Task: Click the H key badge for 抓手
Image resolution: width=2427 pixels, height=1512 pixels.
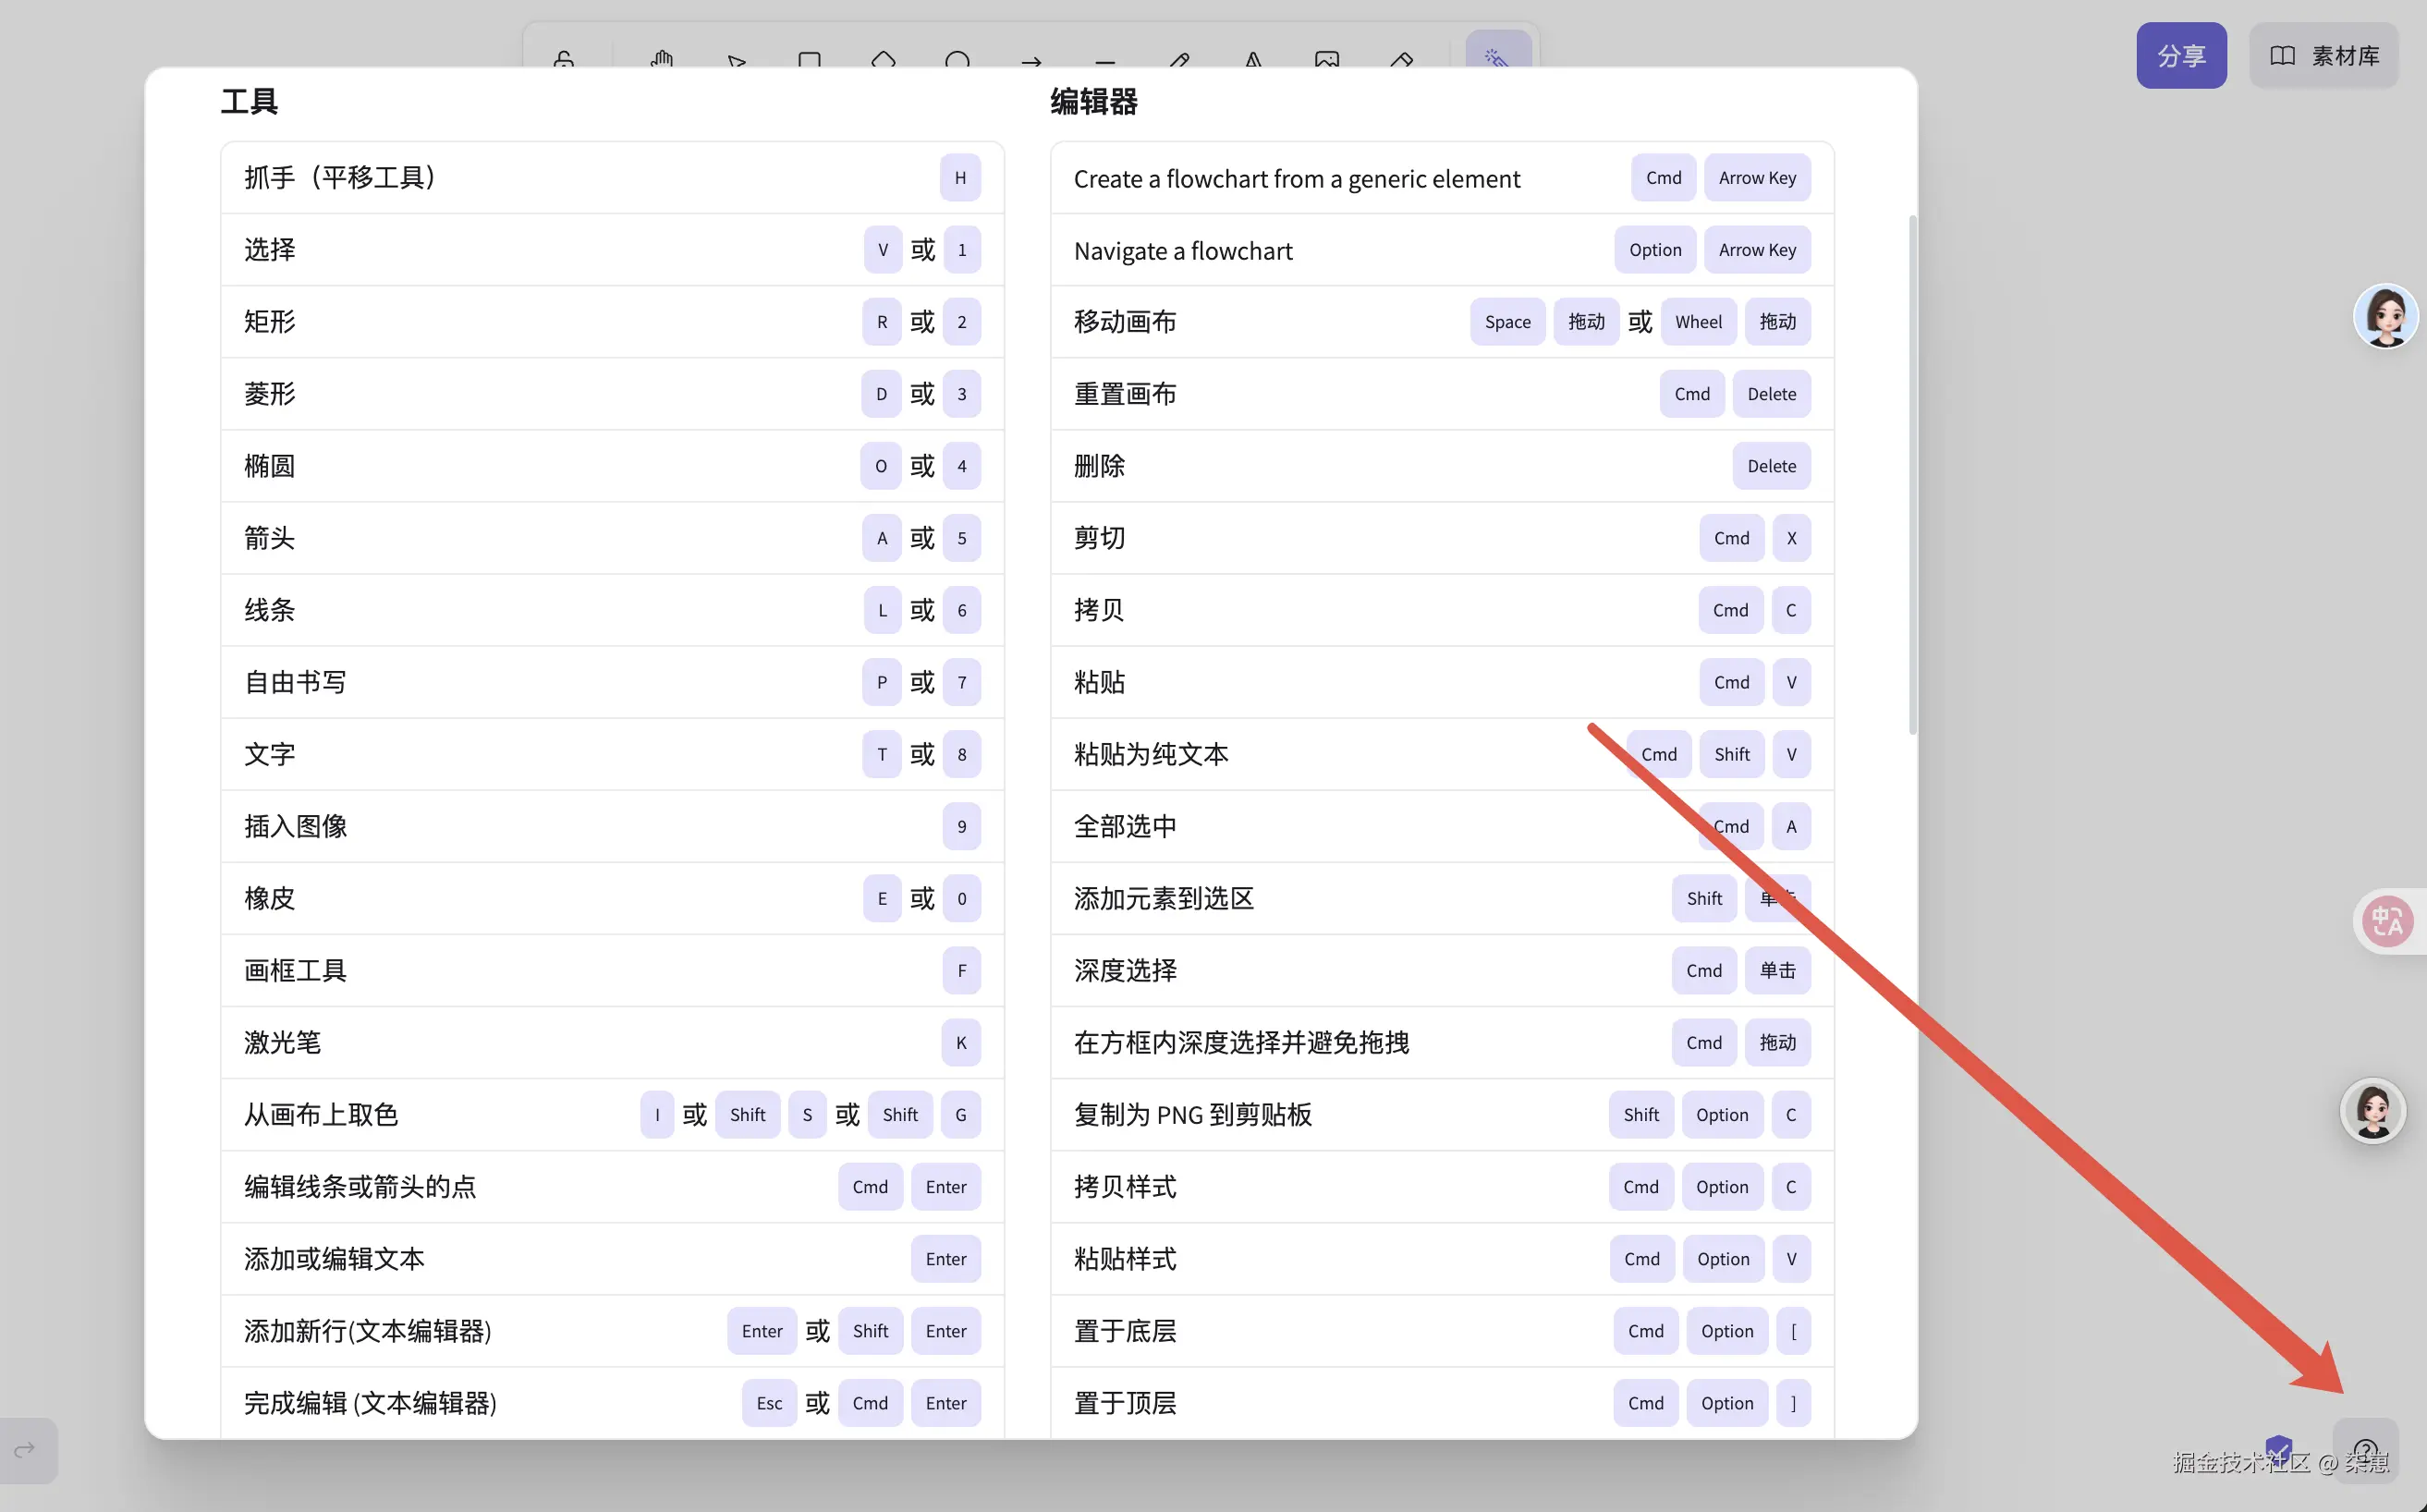Action: [960, 178]
